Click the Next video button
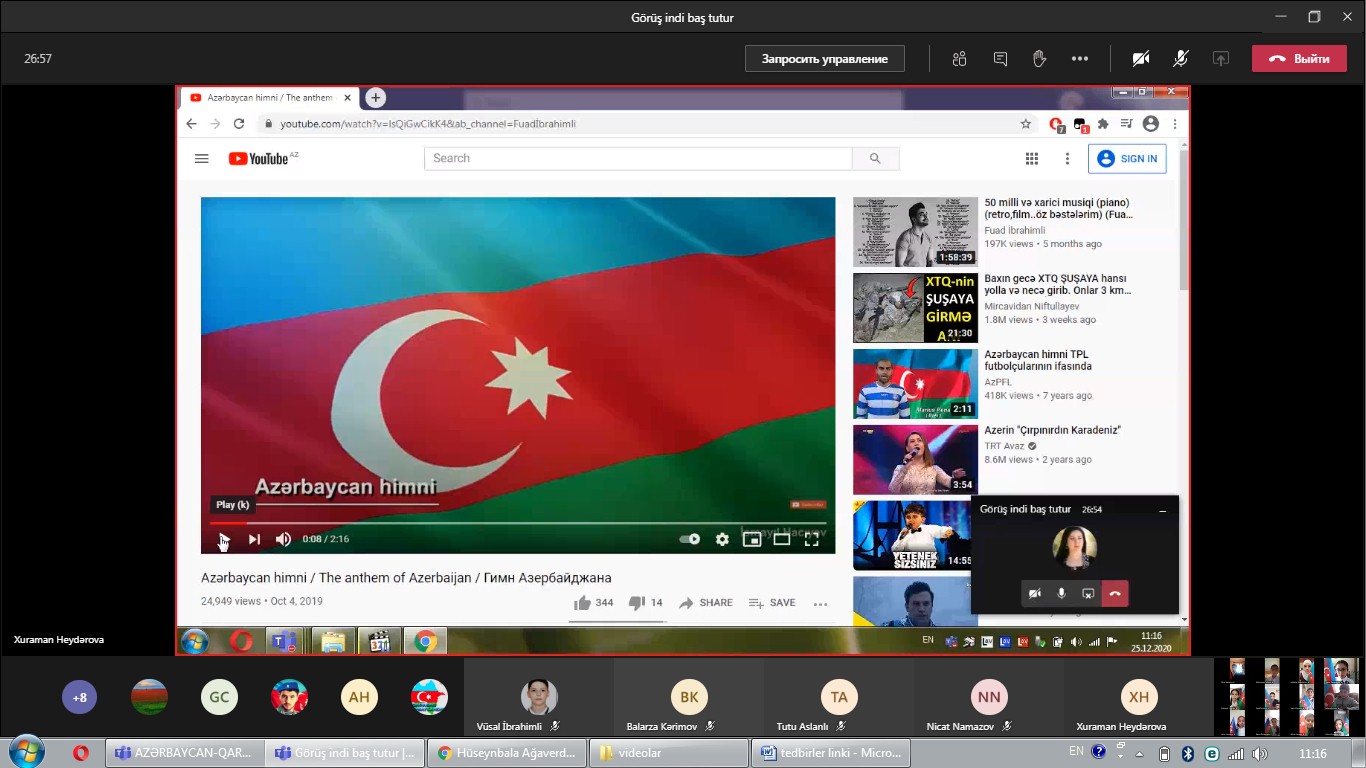 point(254,539)
